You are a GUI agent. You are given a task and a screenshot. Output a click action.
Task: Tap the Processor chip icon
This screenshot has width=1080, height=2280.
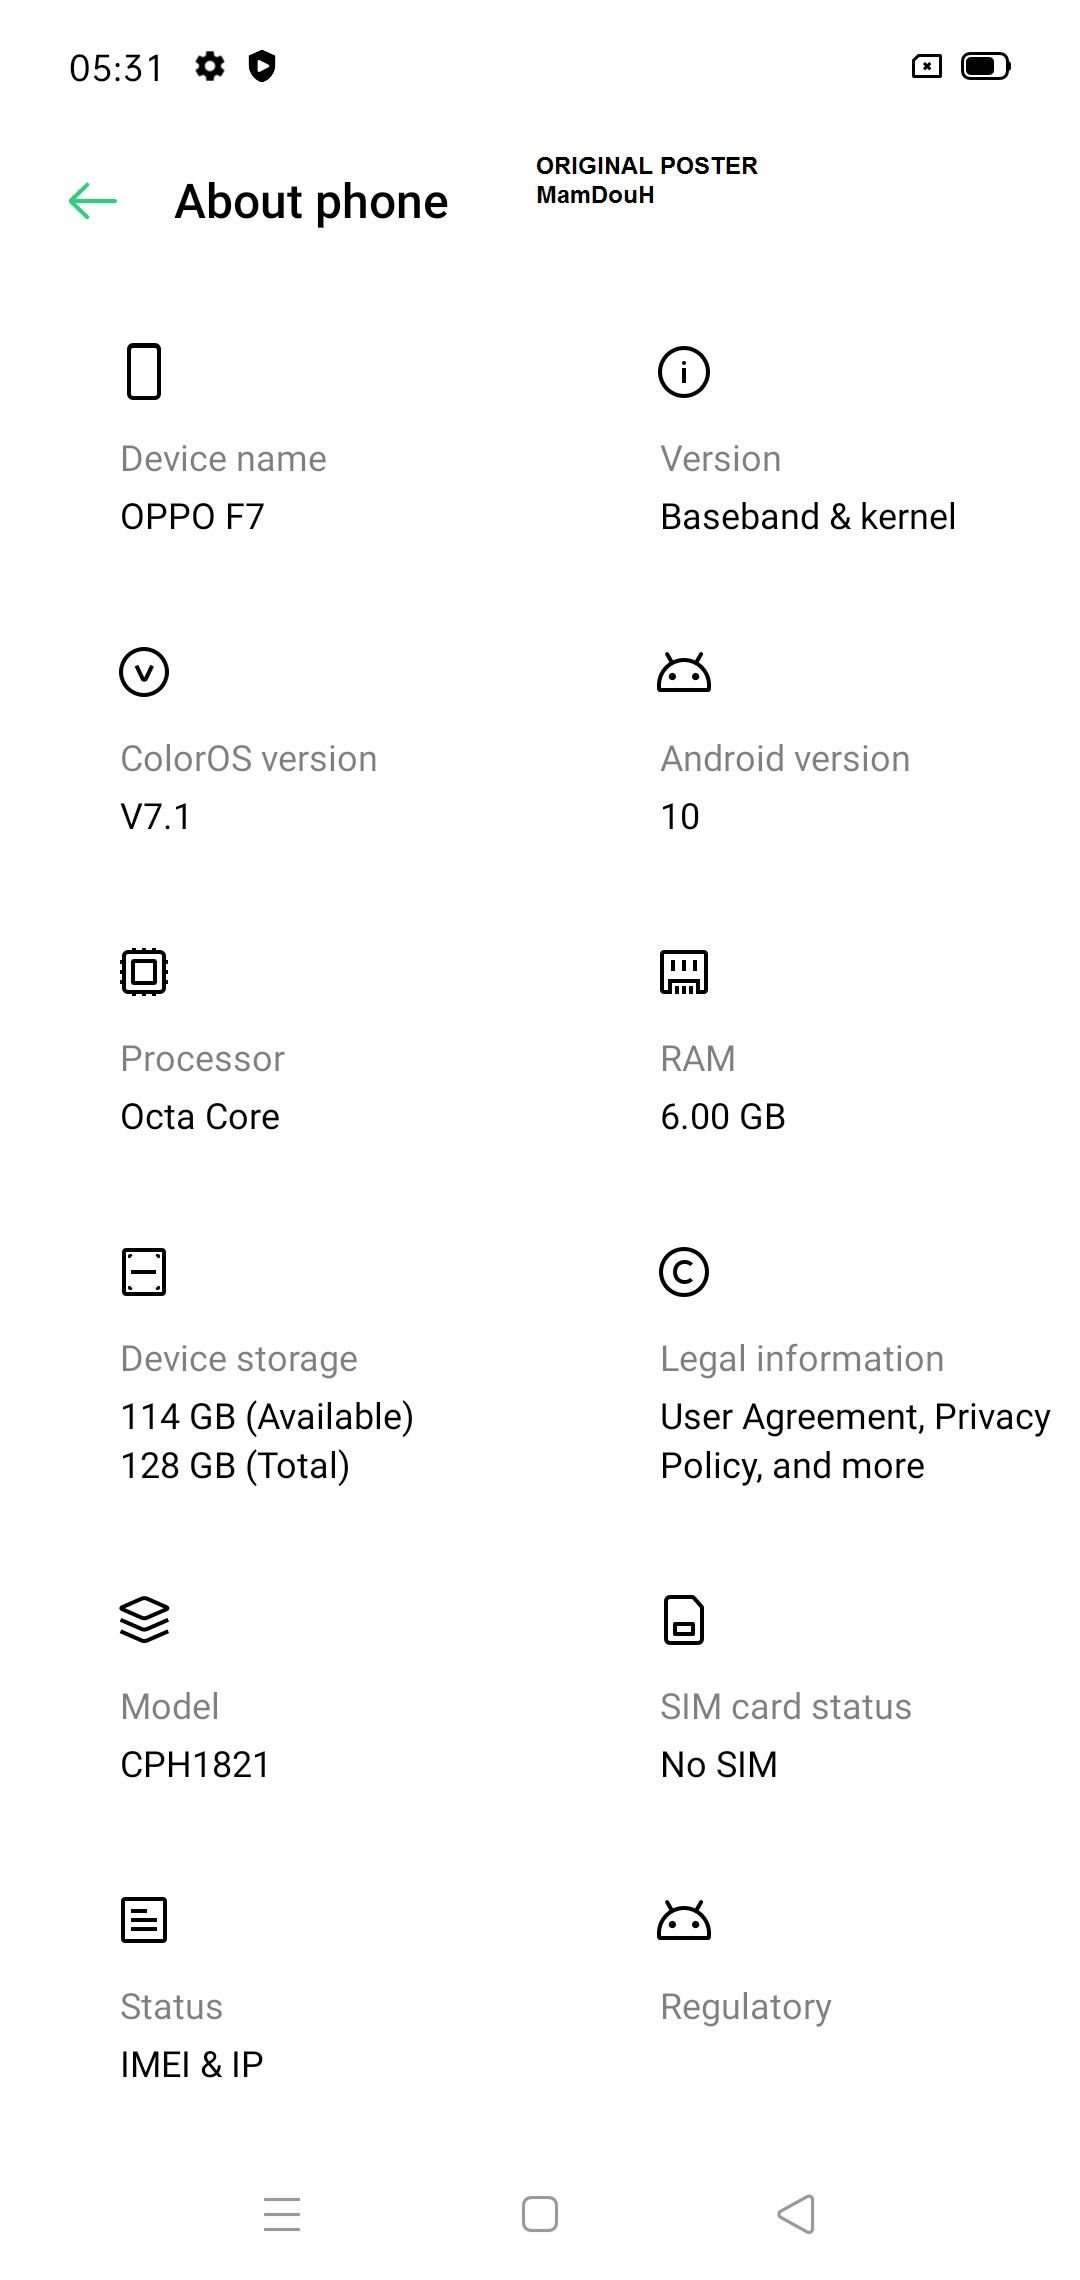click(x=143, y=971)
